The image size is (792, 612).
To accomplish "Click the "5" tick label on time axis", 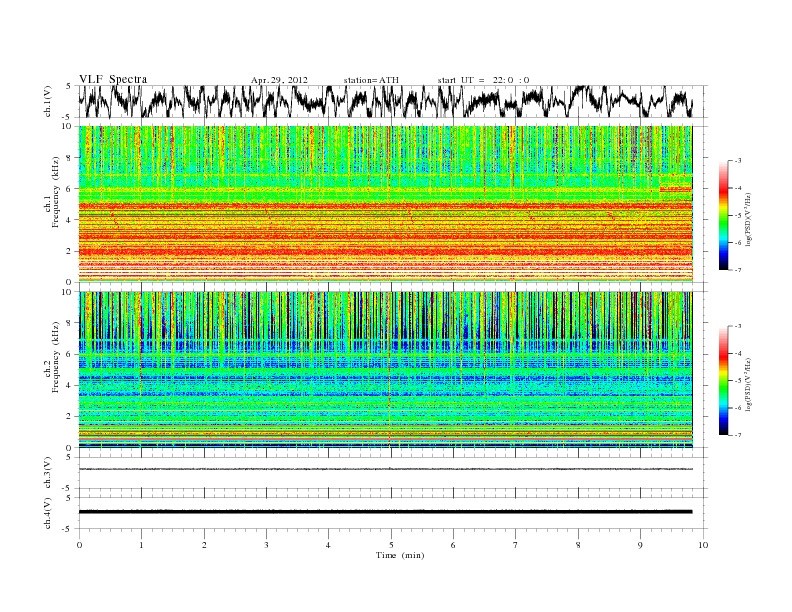I will pos(391,545).
